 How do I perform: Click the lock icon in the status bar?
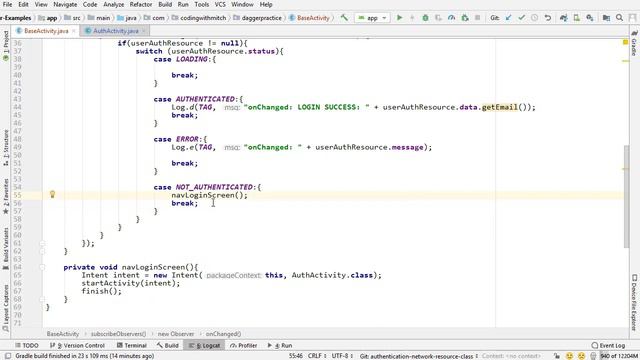point(557,356)
